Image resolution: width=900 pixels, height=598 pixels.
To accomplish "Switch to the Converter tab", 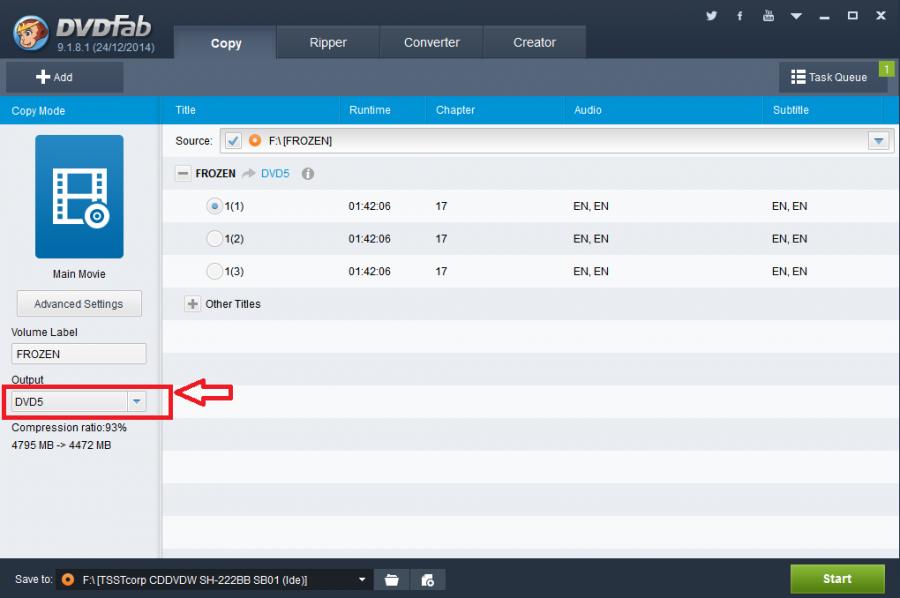I will point(431,42).
